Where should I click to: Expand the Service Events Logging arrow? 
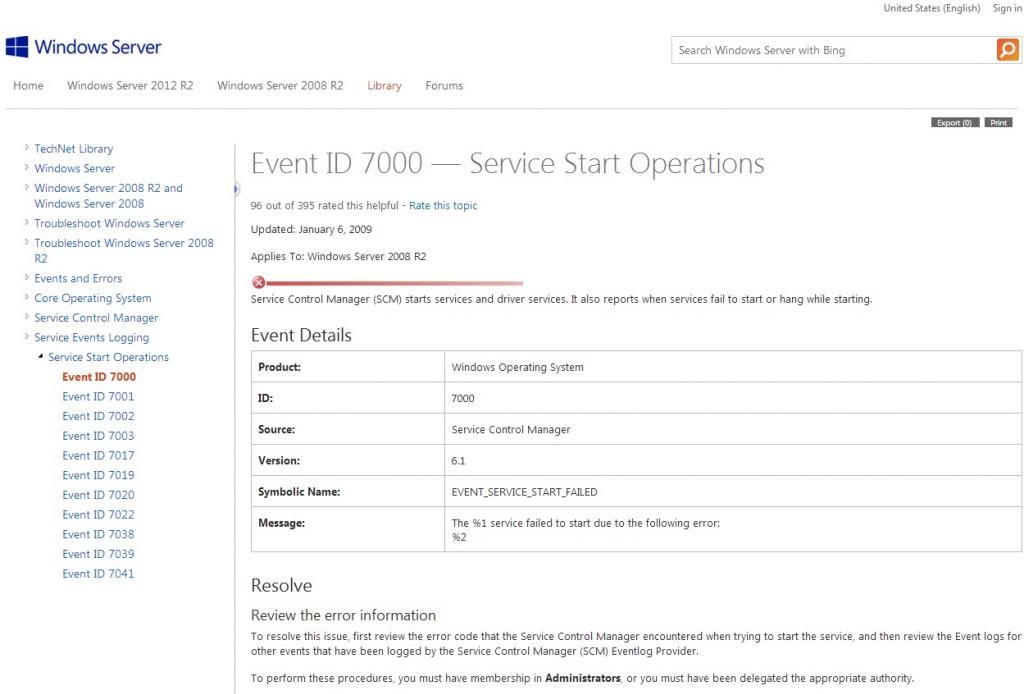(27, 336)
